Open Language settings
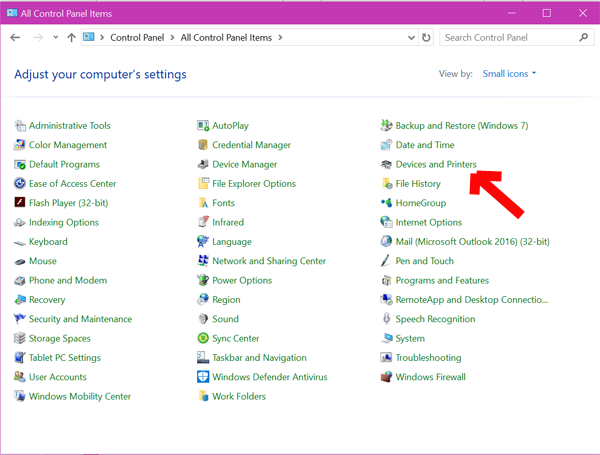Image resolution: width=600 pixels, height=455 pixels. (x=232, y=242)
